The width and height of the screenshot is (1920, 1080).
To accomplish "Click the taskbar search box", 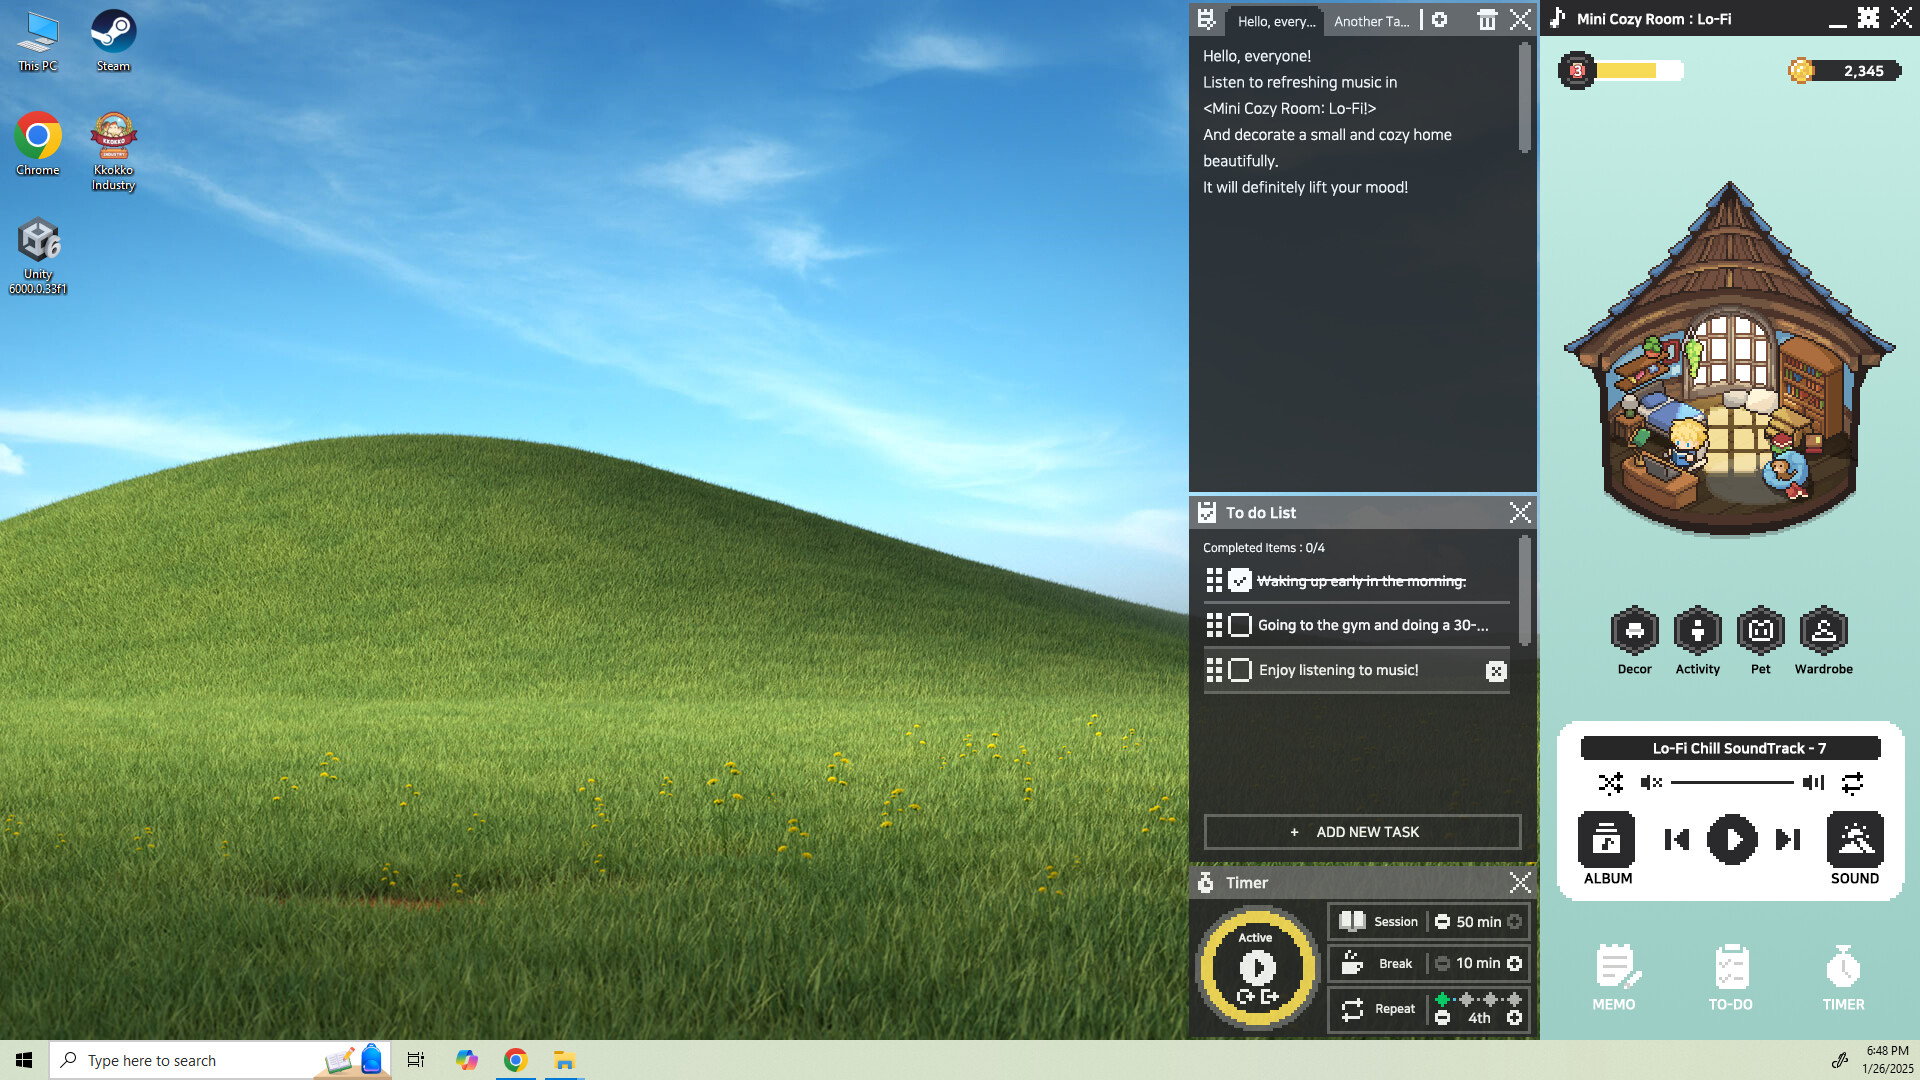I will click(219, 1060).
